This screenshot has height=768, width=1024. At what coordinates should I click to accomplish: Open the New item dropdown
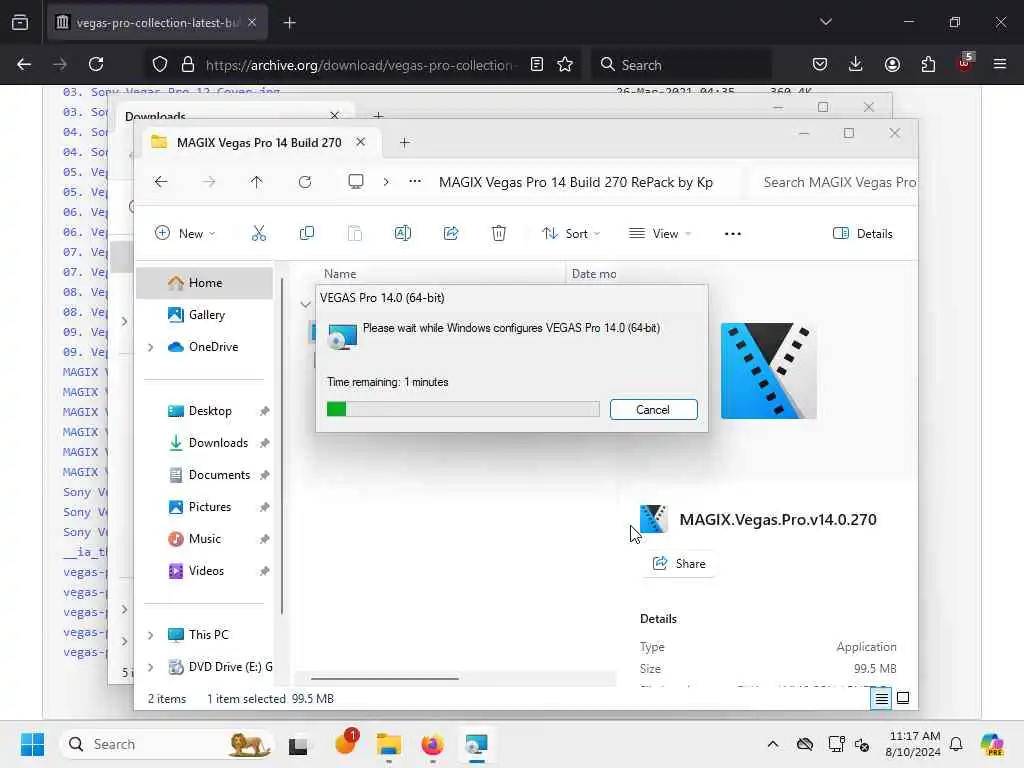[185, 233]
